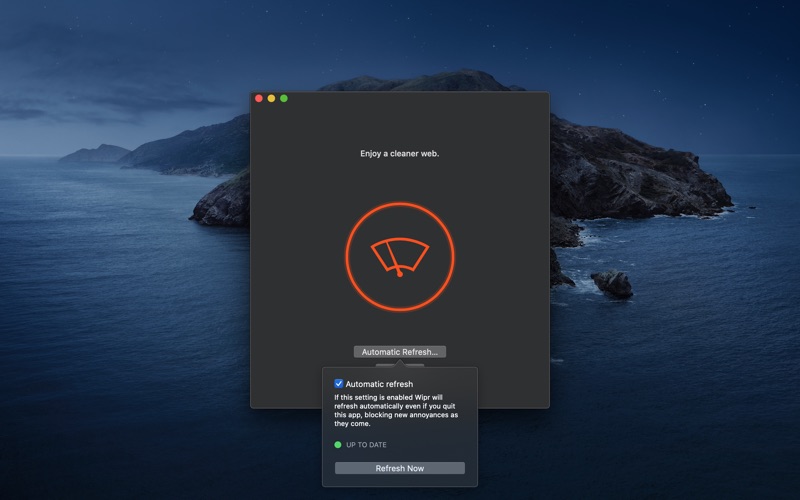Click the Automatic refresh setting description text
The image size is (800, 500).
tap(396, 410)
